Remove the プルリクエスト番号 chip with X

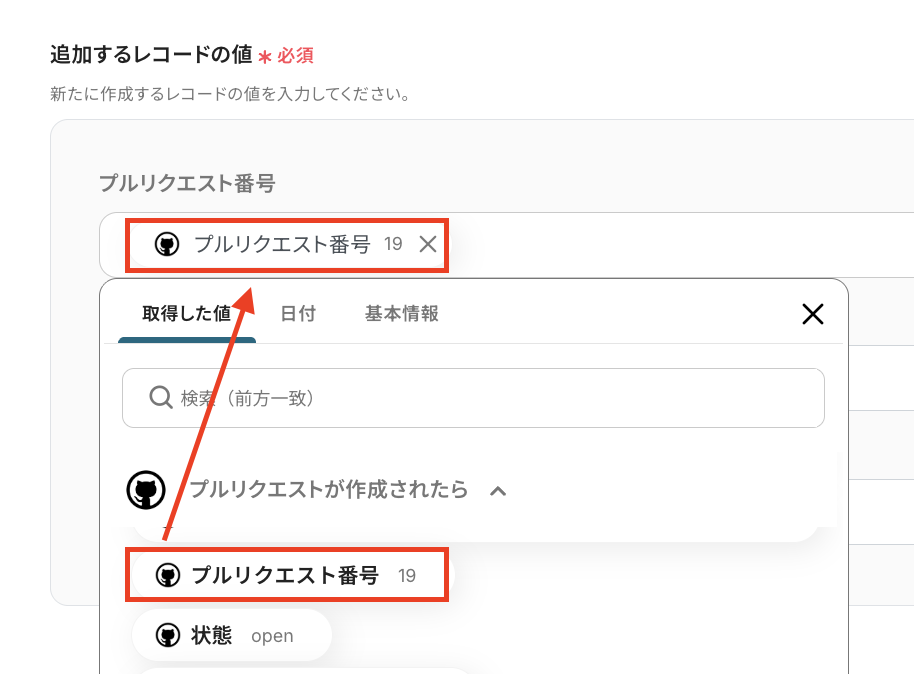[428, 244]
